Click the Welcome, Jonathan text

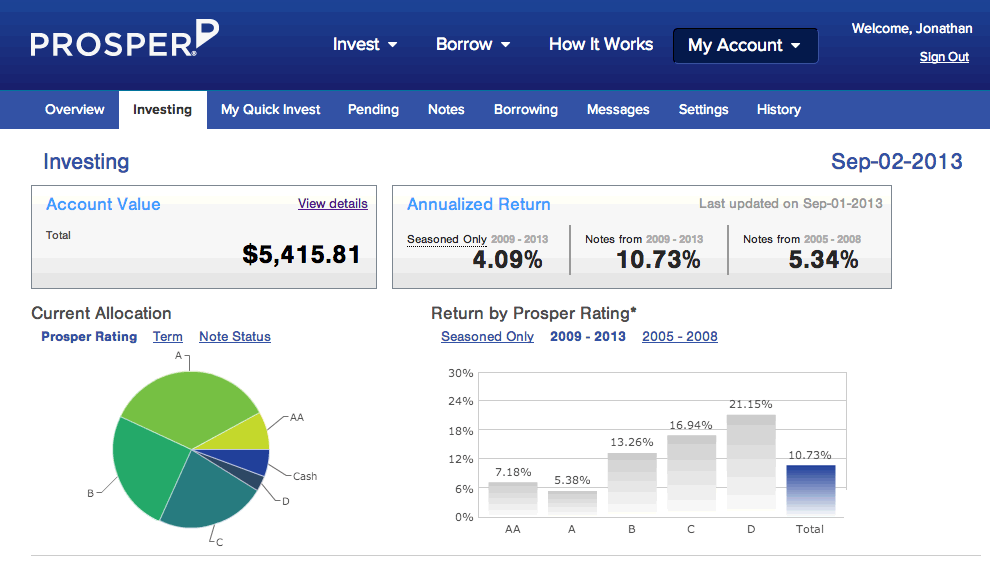point(912,28)
